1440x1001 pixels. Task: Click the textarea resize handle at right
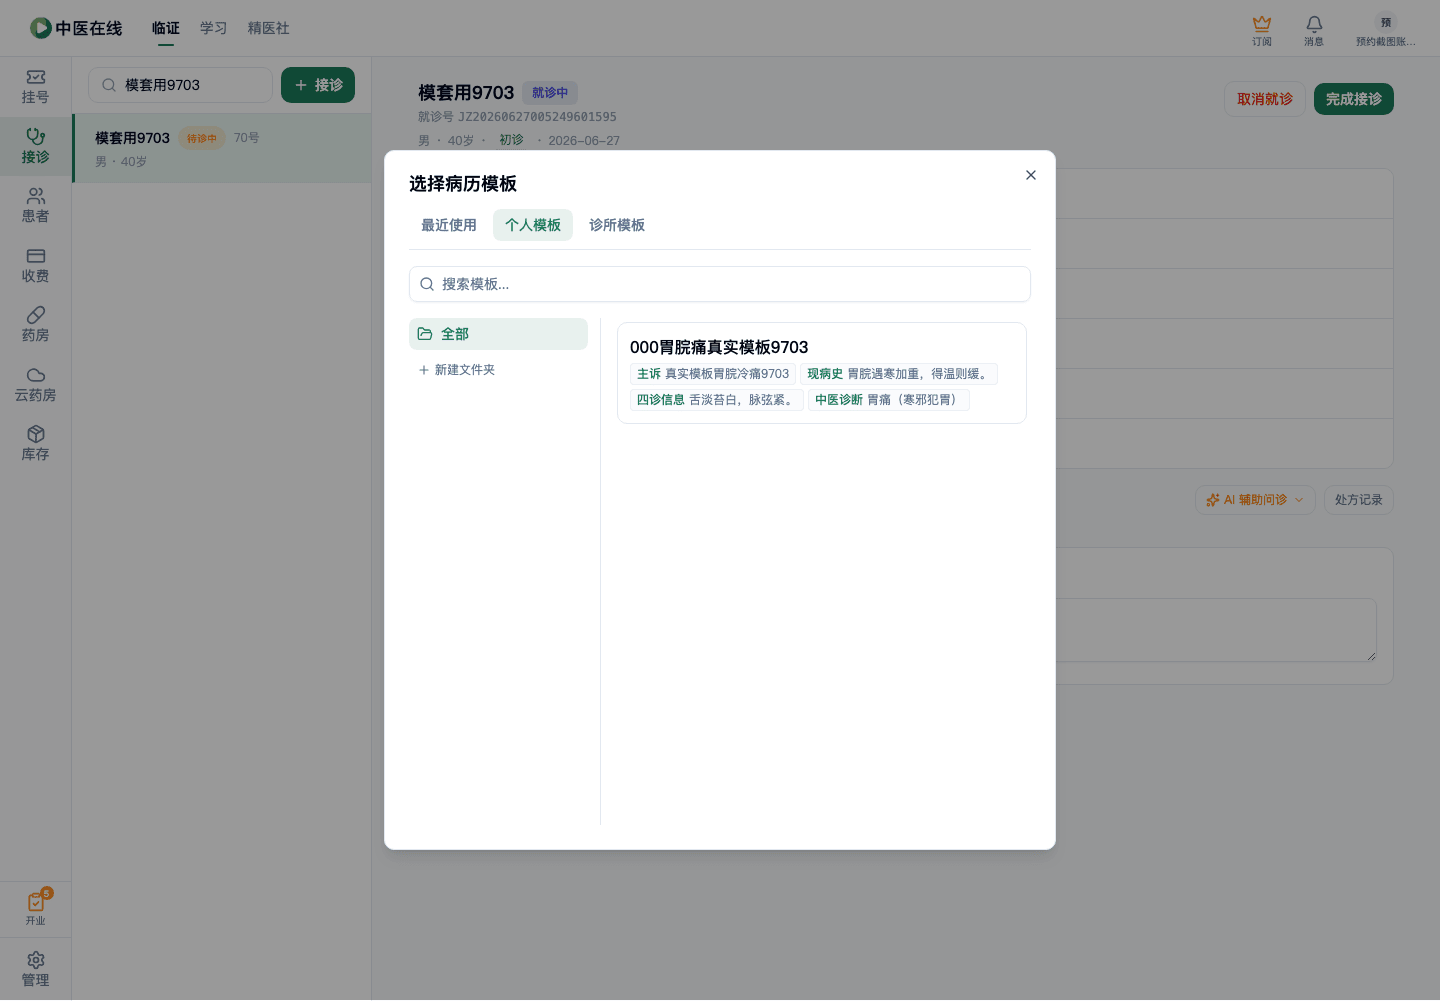click(x=1371, y=656)
